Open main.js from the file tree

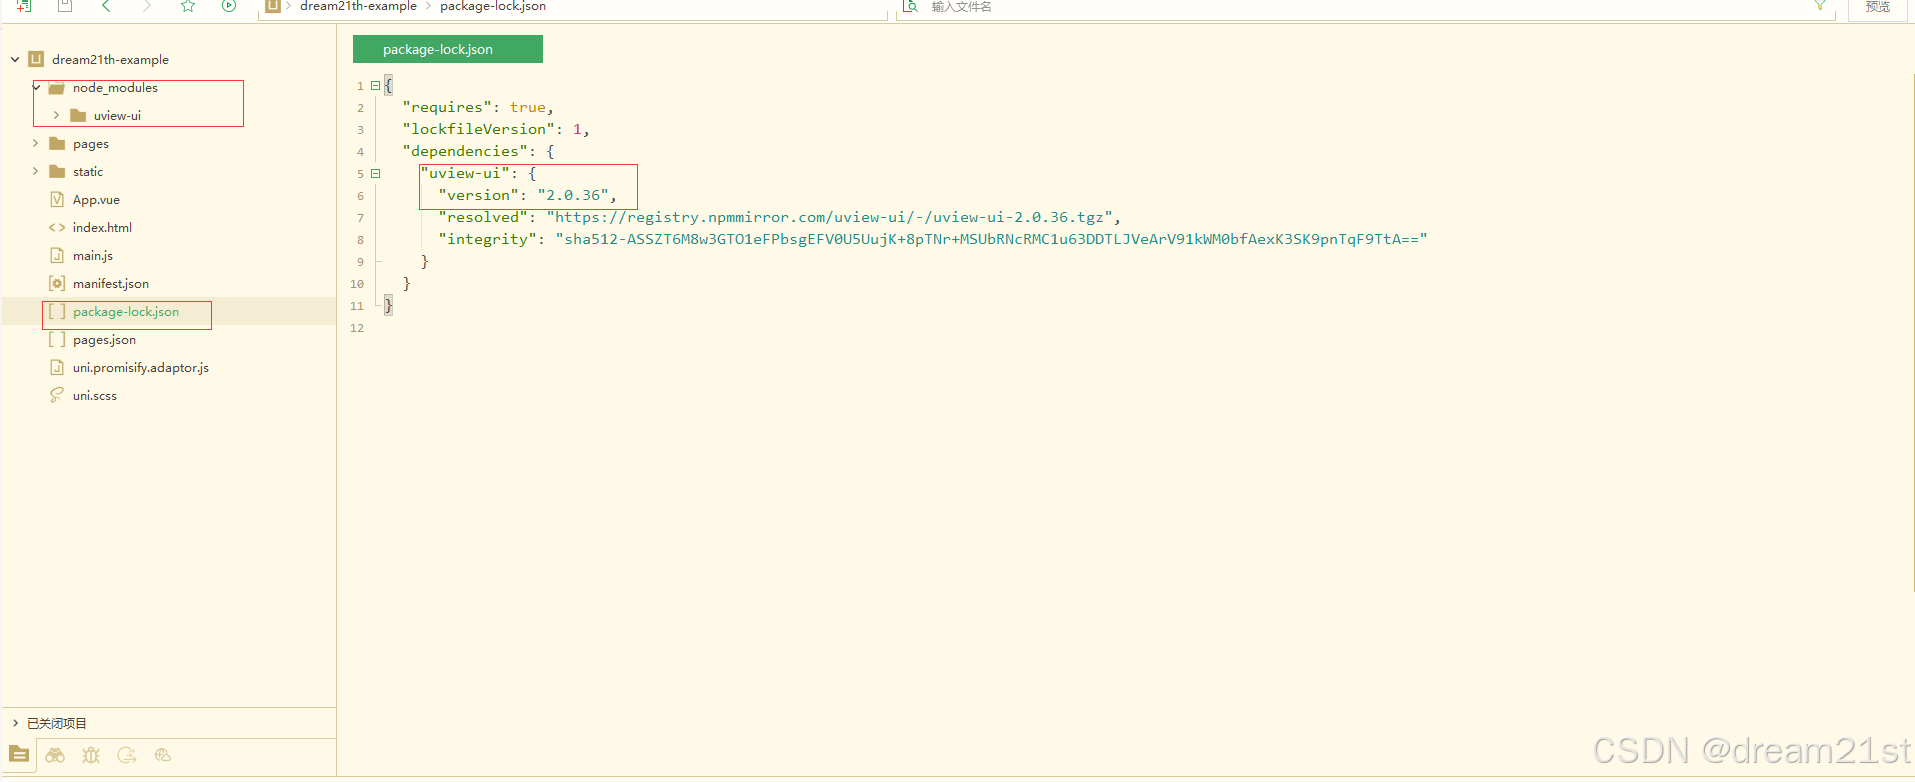pos(93,255)
